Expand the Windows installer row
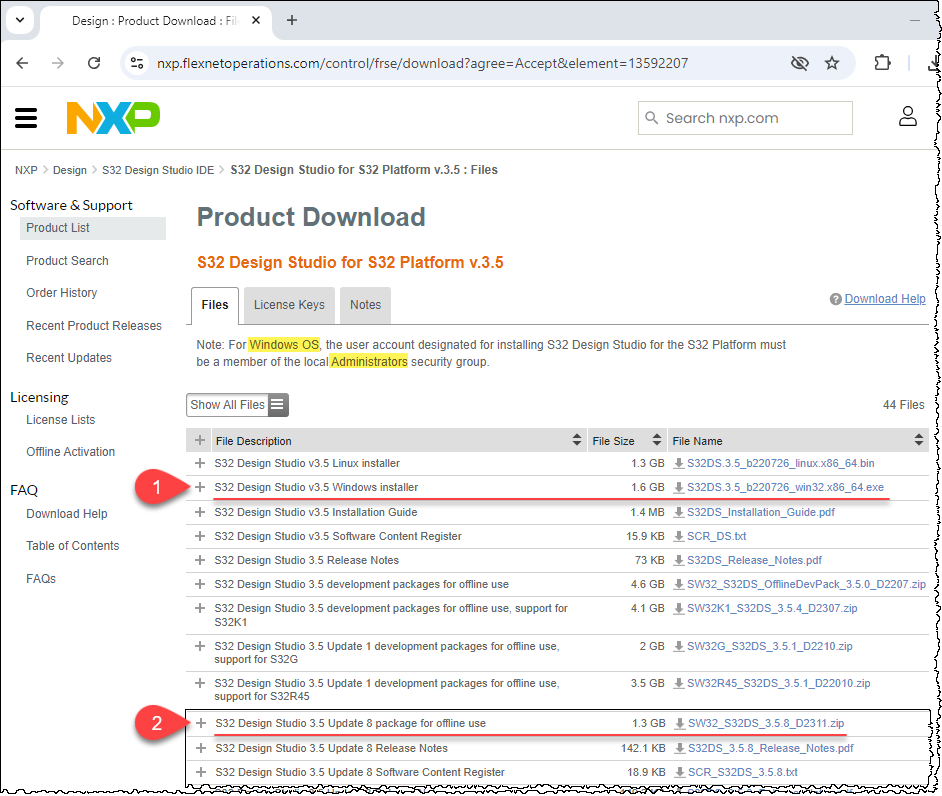The image size is (942, 796). (x=200, y=487)
